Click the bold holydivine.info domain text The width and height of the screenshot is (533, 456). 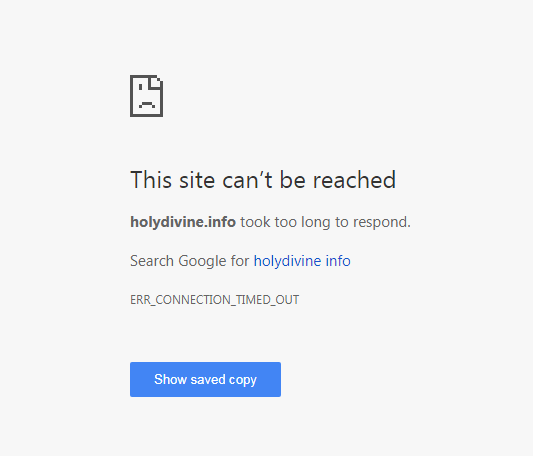183,222
